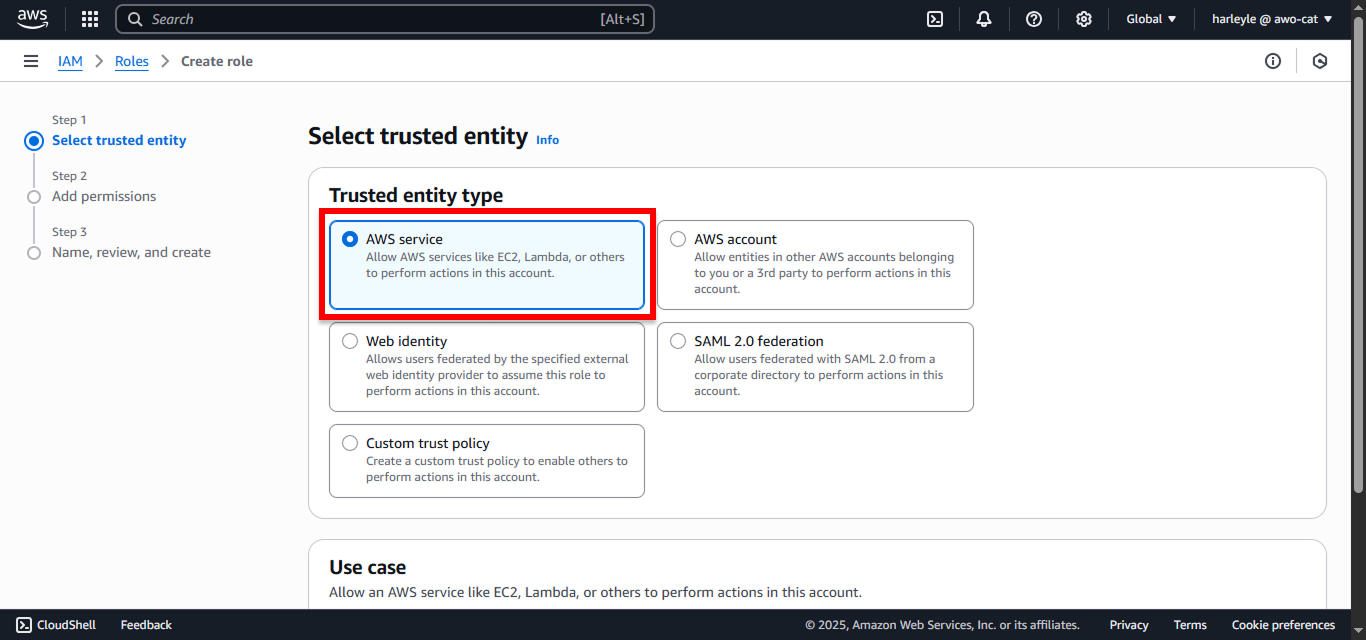Click the Trusted entity type heading
Viewport: 1366px width, 640px height.
416,195
